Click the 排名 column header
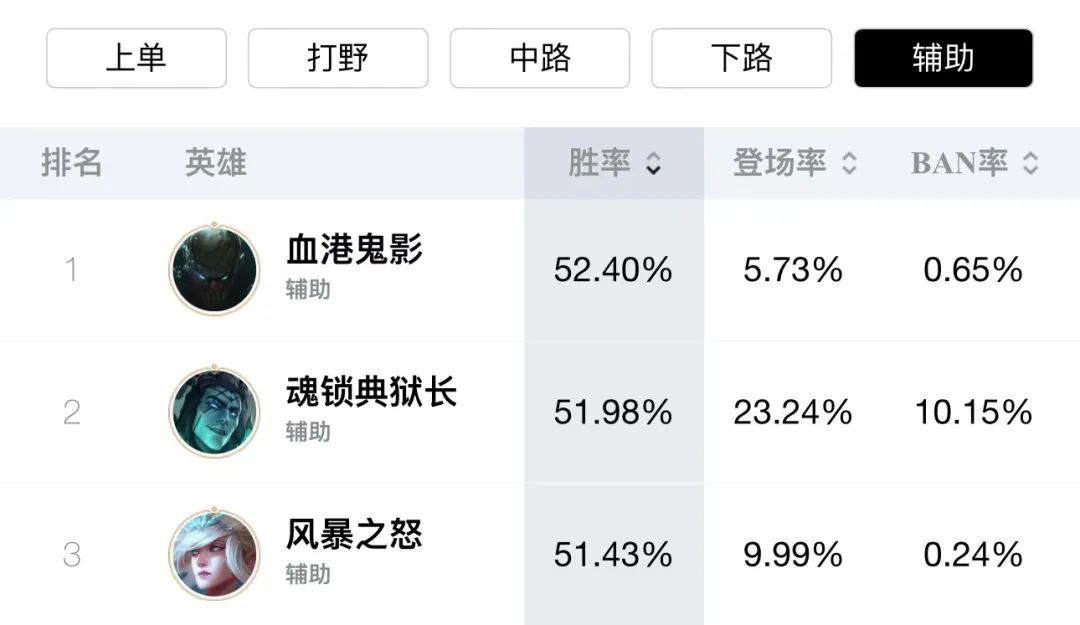 coord(72,163)
